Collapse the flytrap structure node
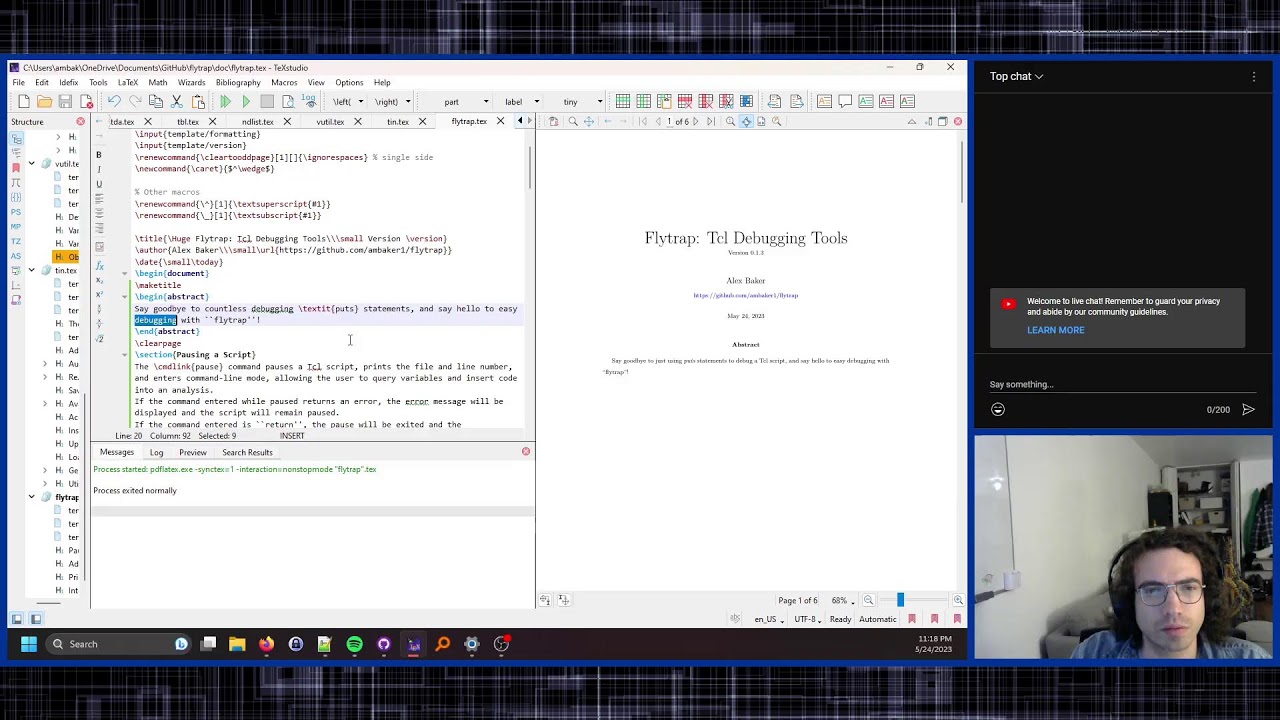The width and height of the screenshot is (1280, 720). (x=32, y=497)
